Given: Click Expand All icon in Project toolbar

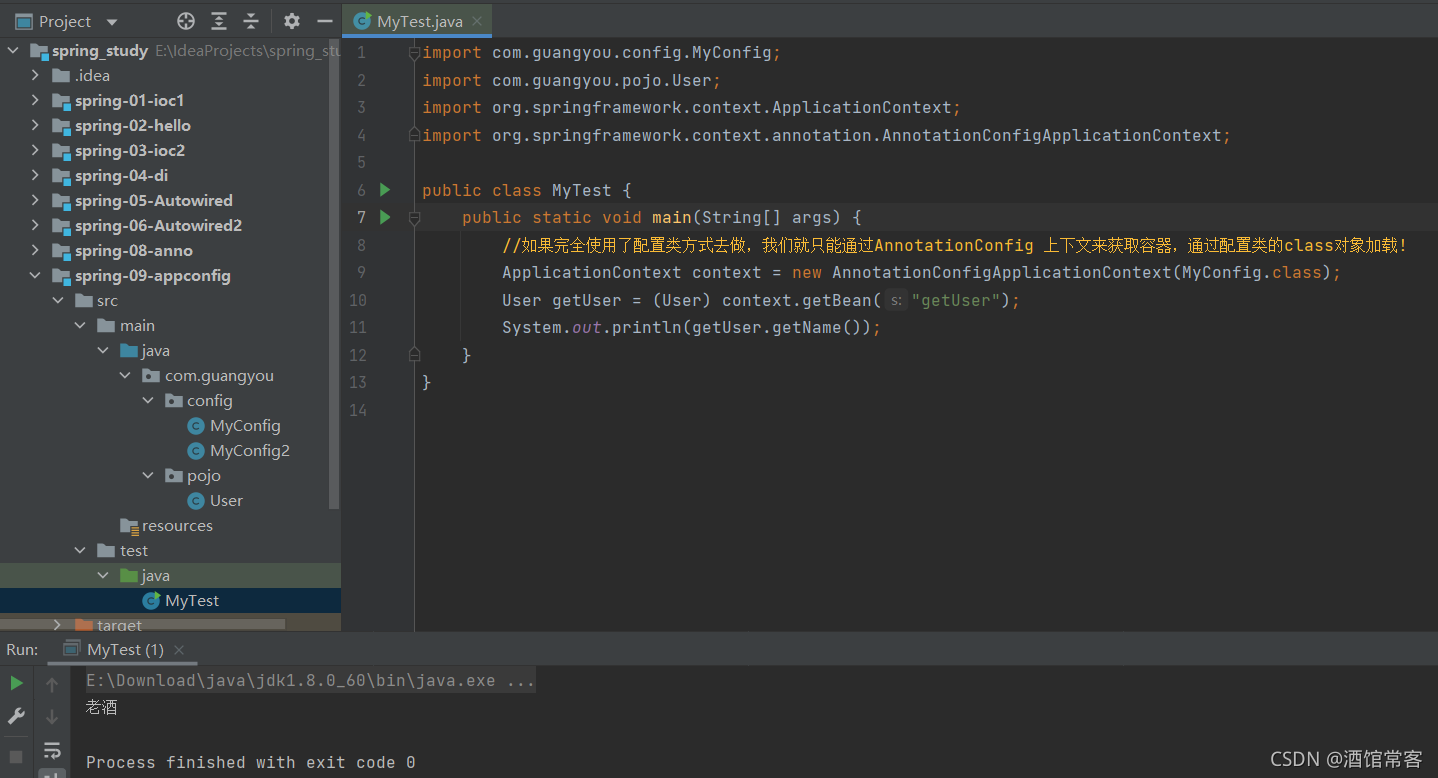Looking at the screenshot, I should [x=219, y=21].
